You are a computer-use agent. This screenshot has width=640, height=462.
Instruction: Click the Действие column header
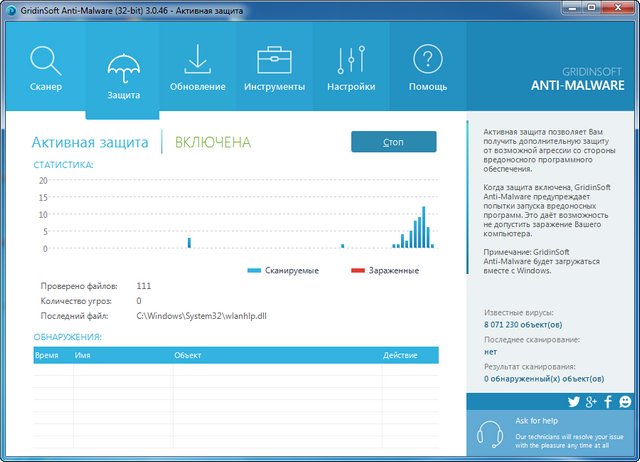click(x=400, y=356)
